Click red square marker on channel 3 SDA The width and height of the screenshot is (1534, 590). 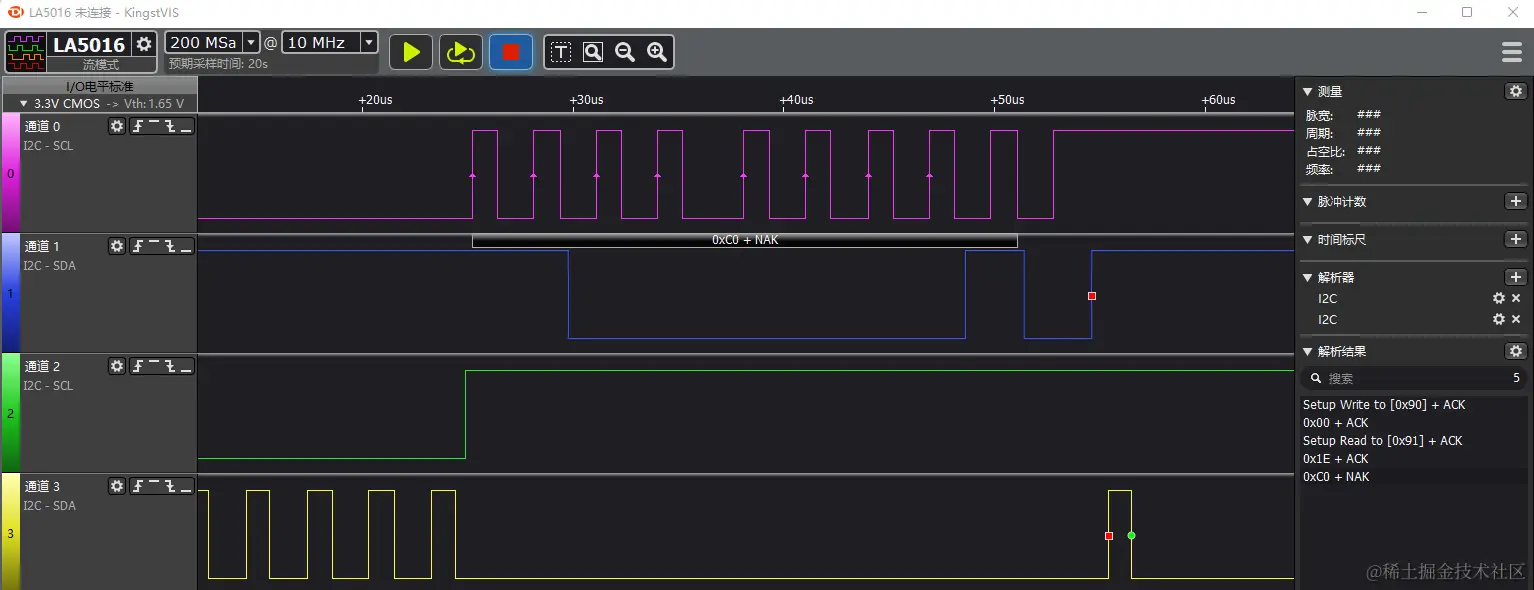coord(1108,536)
